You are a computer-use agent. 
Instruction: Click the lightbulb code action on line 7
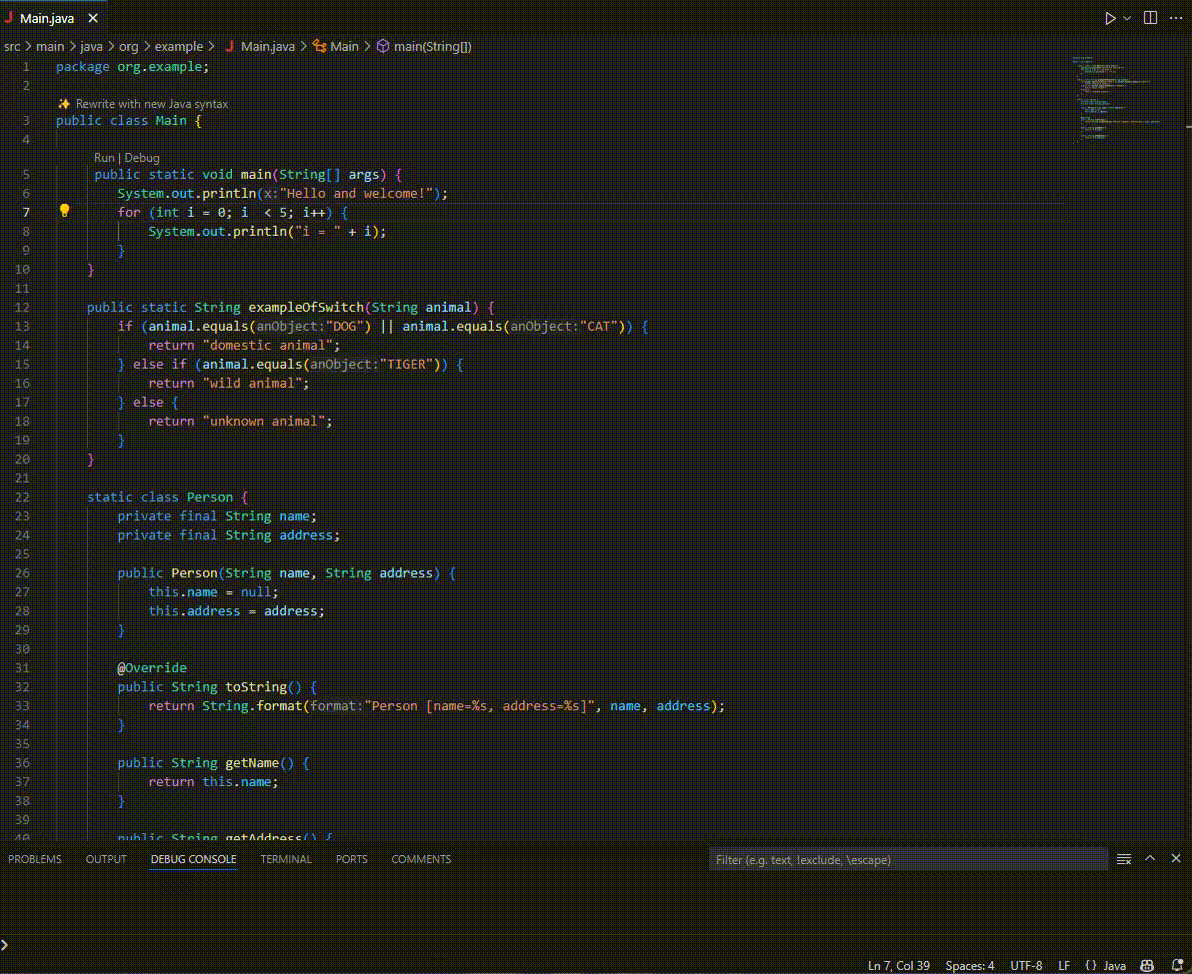pyautogui.click(x=66, y=211)
